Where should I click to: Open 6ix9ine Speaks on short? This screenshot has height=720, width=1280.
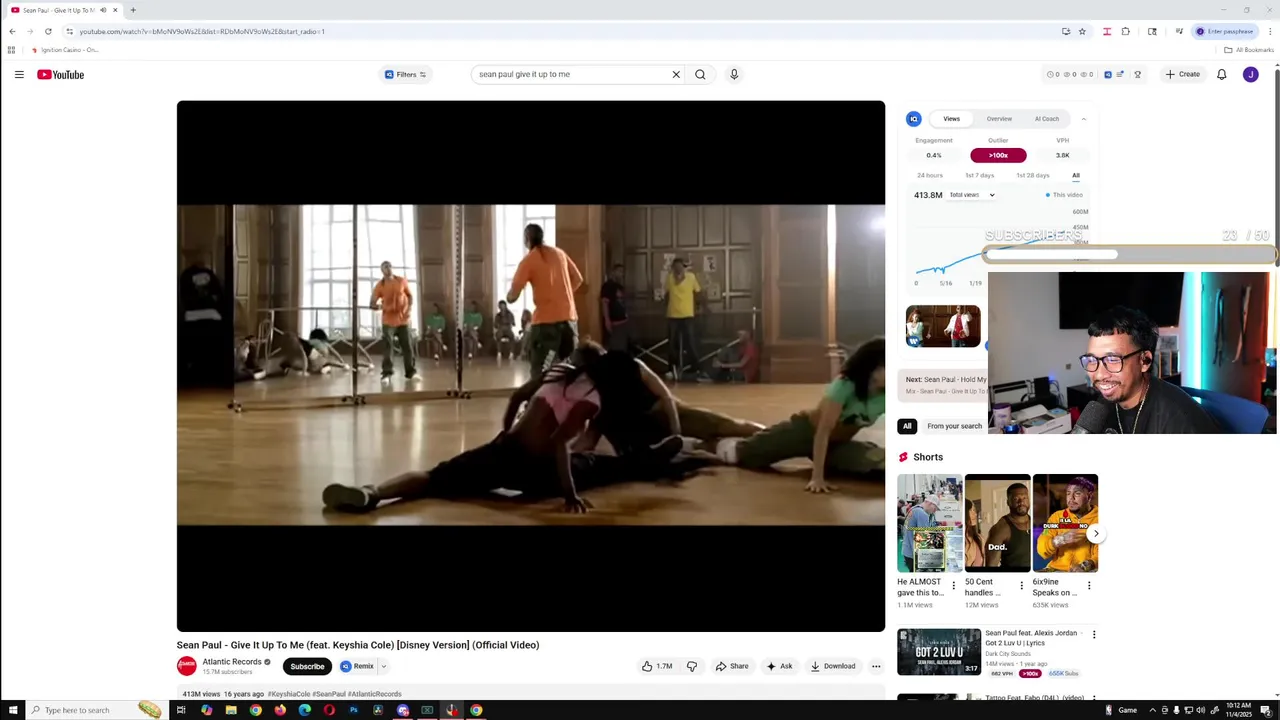1065,523
